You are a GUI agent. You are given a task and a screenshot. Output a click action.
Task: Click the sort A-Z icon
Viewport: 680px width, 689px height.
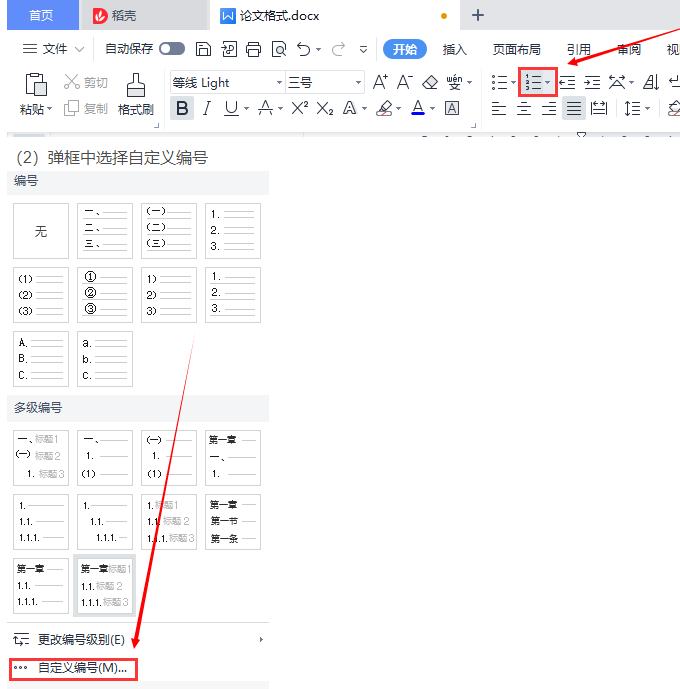coord(651,82)
